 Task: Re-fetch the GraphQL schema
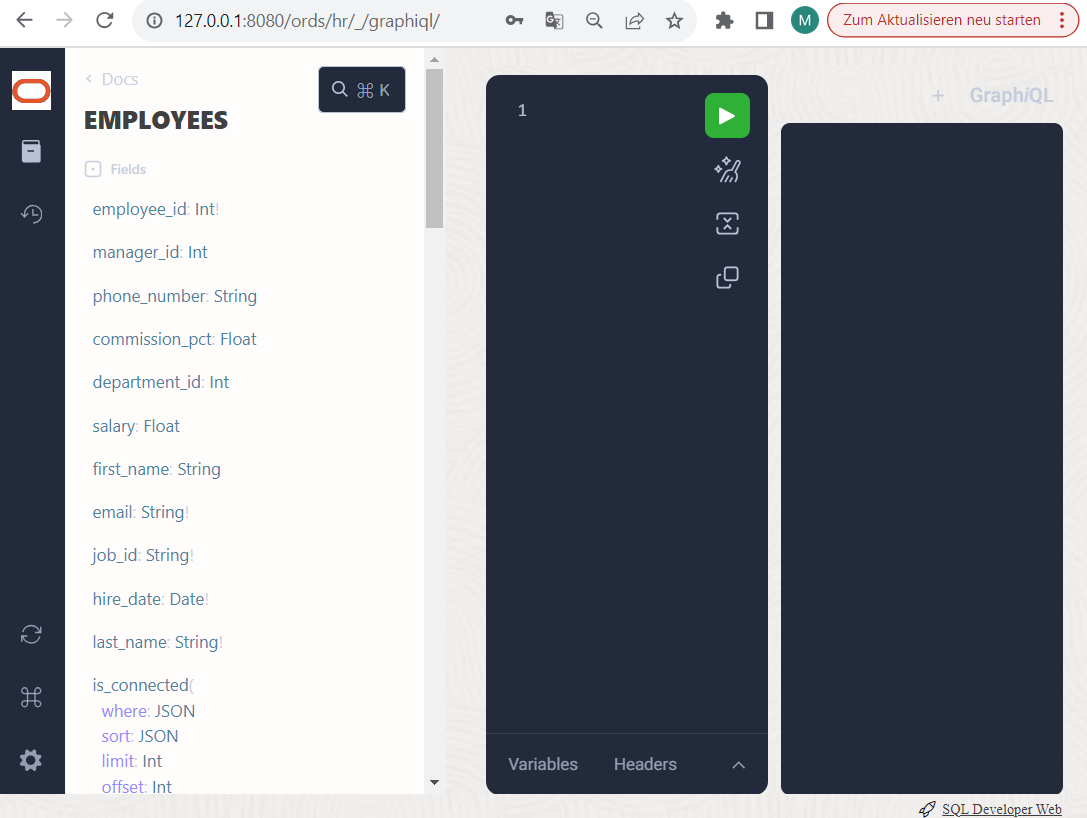31,634
